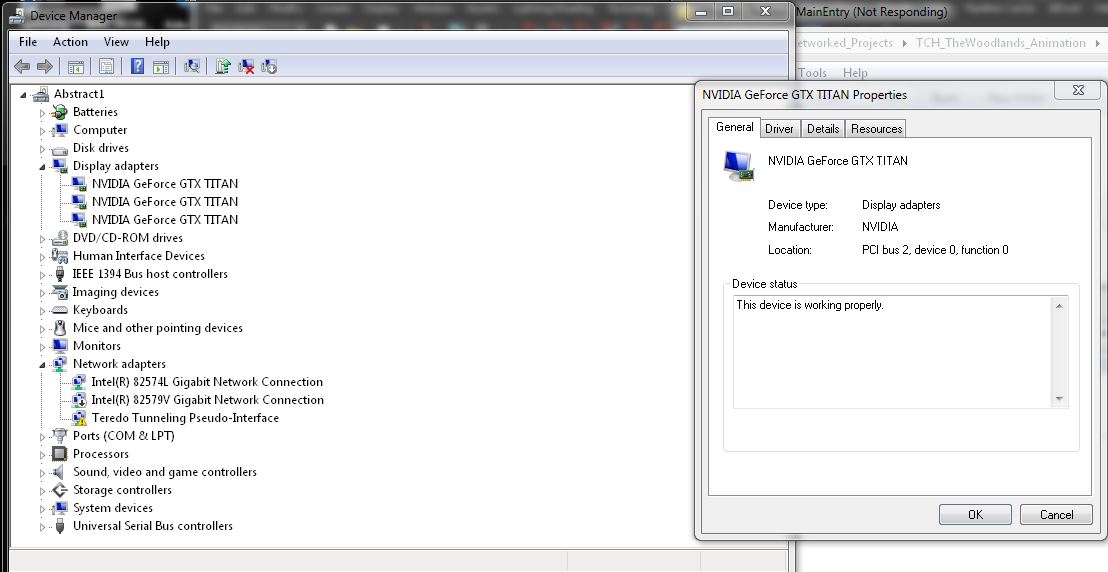Image resolution: width=1108 pixels, height=572 pixels.
Task: Select the Universal Serial Bus controllers icon
Action: tap(59, 526)
